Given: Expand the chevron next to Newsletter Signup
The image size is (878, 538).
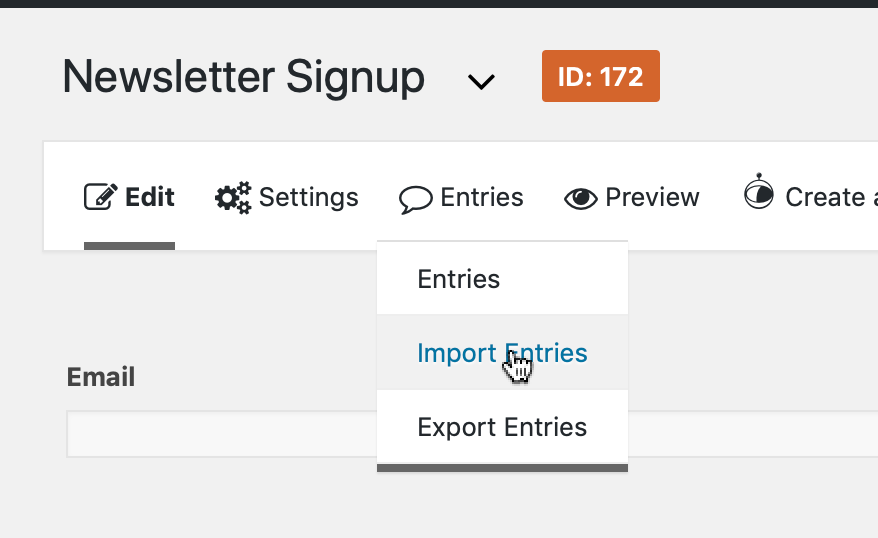Looking at the screenshot, I should (x=482, y=82).
